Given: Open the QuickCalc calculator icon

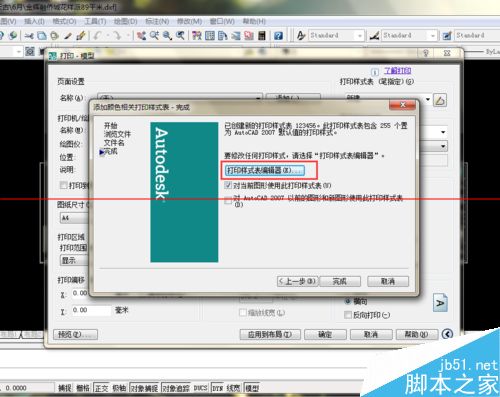Looking at the screenshot, I should pos(262,35).
